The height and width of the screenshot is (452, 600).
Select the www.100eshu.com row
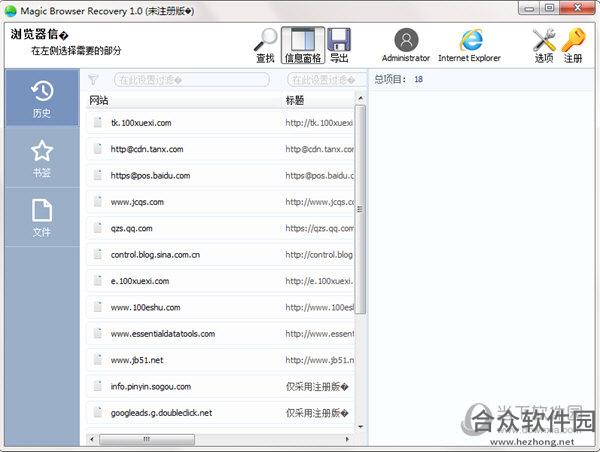220,307
